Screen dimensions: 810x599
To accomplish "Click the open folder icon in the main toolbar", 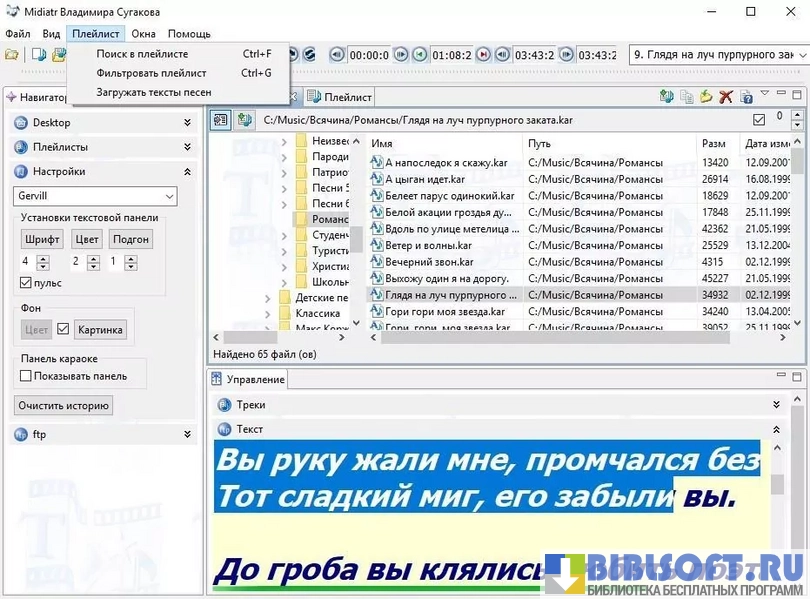I will click(x=11, y=54).
